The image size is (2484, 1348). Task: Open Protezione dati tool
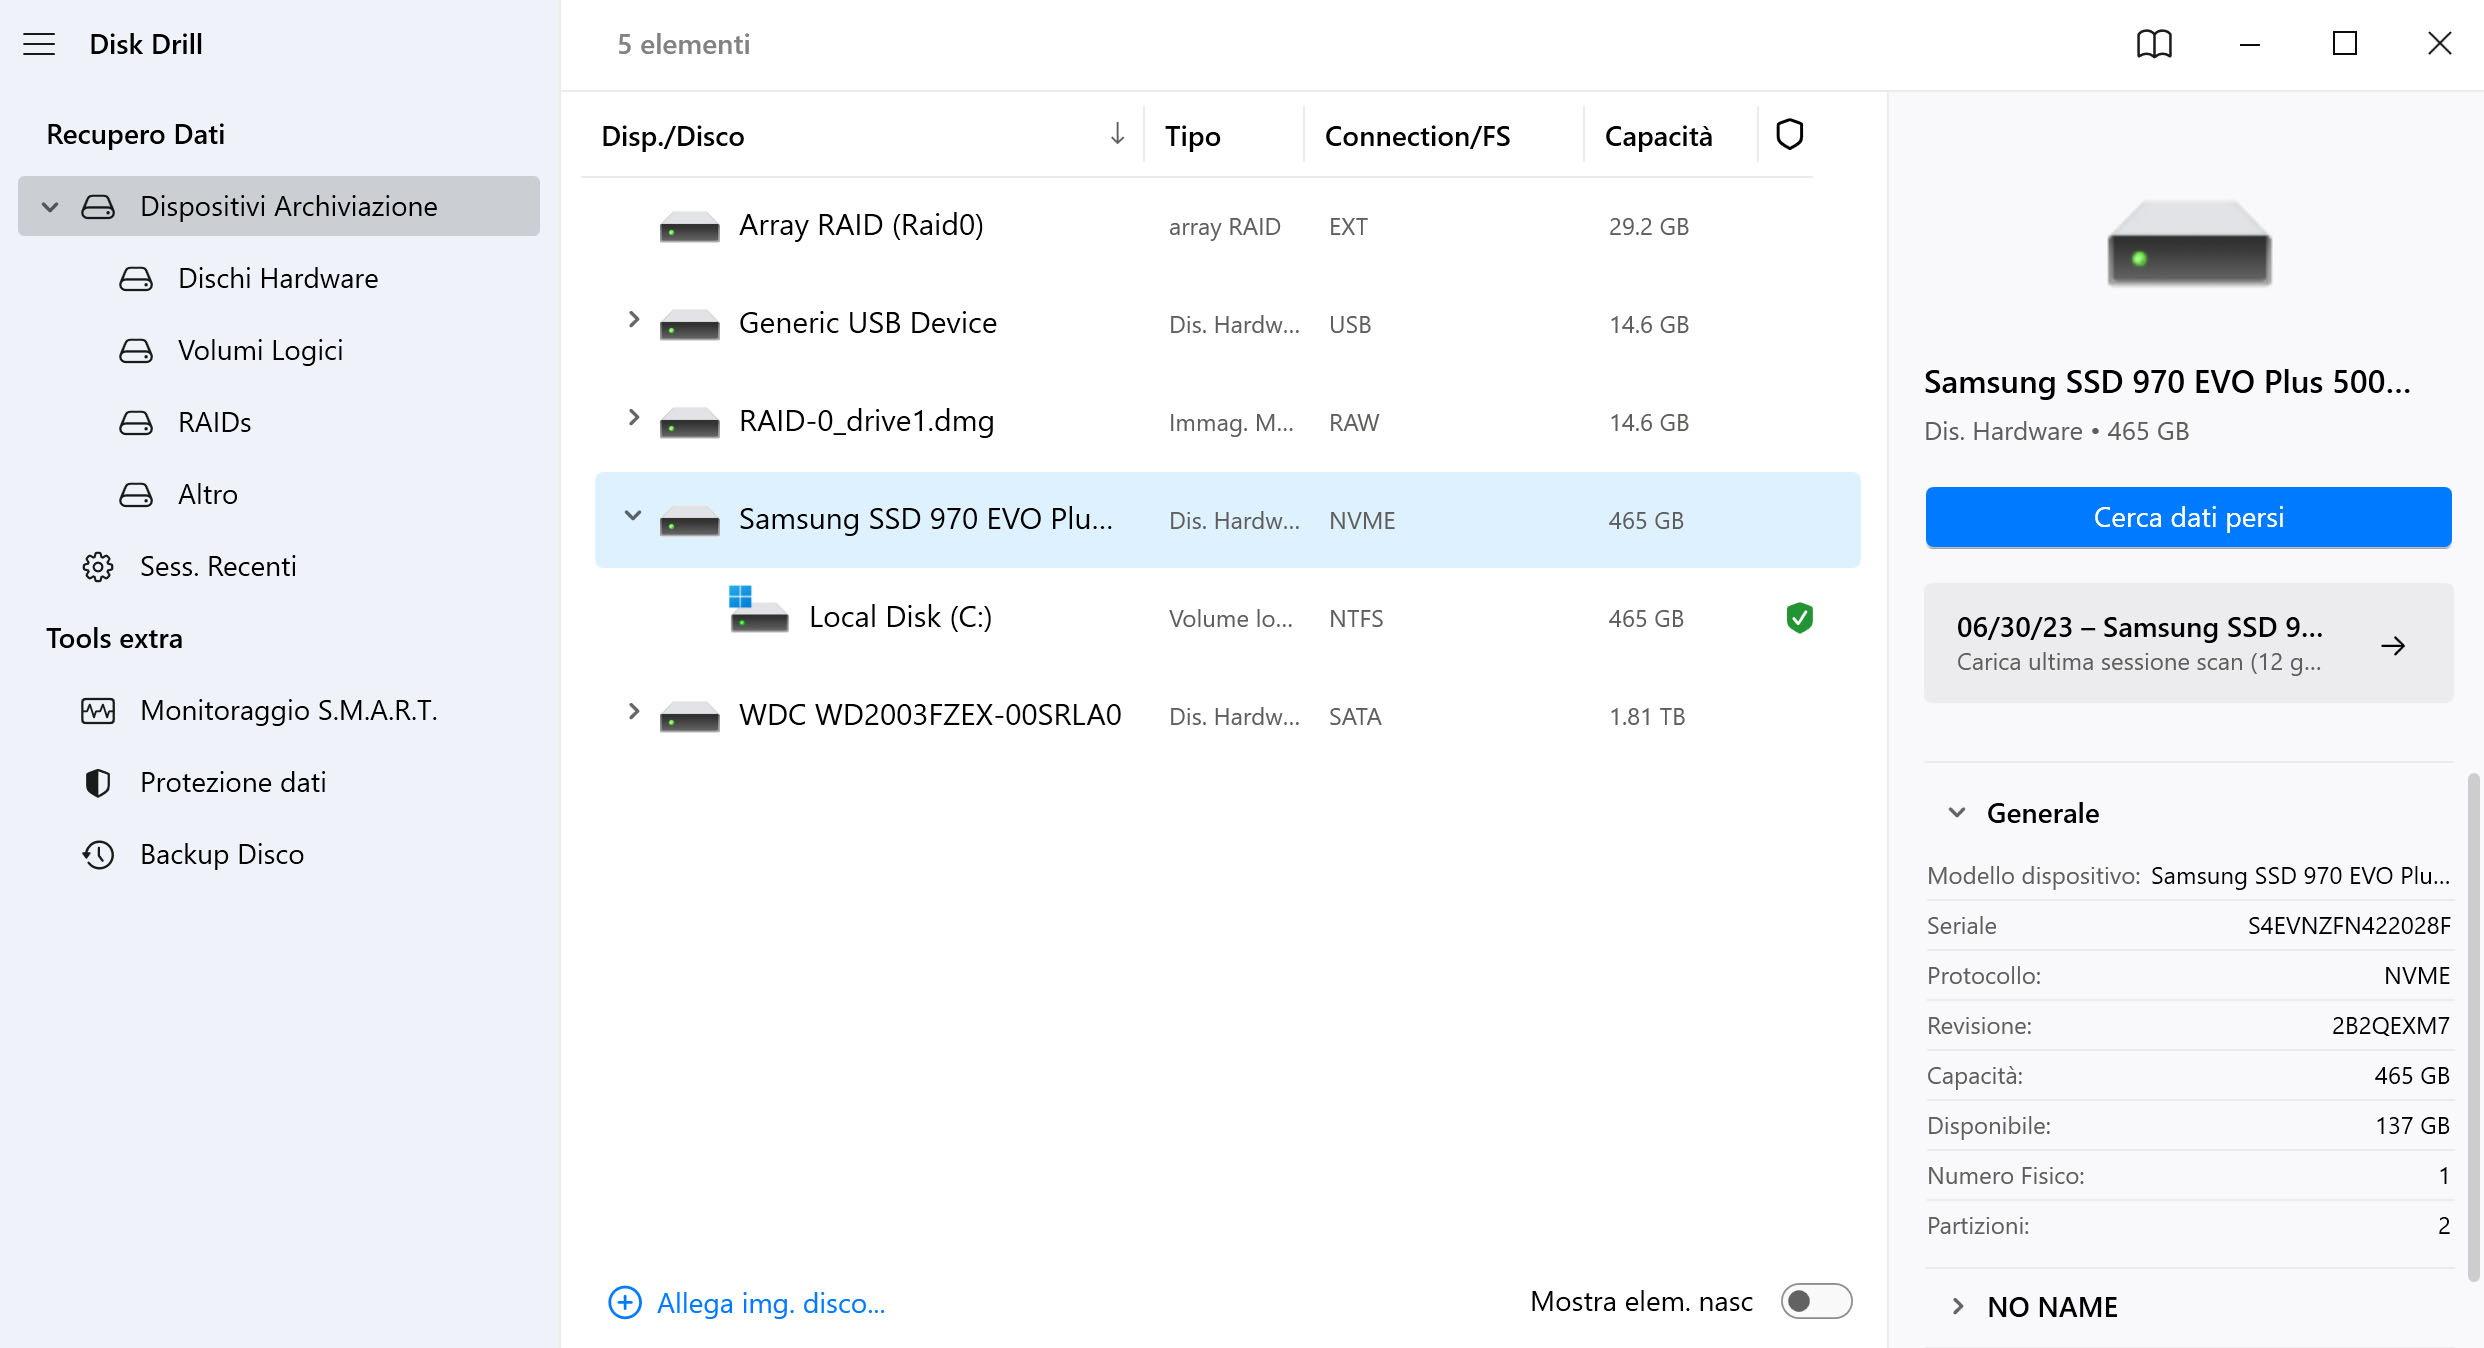coord(233,783)
